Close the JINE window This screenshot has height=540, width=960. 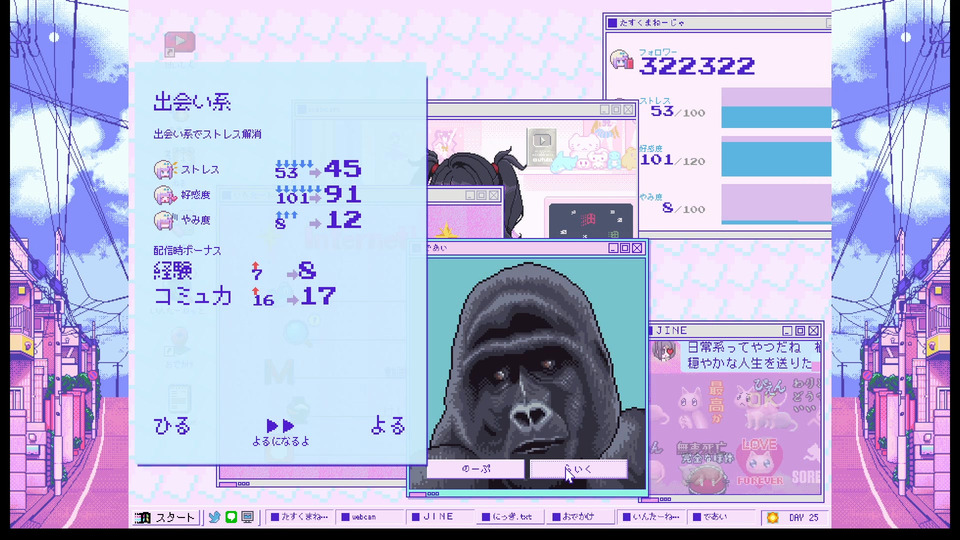point(813,331)
